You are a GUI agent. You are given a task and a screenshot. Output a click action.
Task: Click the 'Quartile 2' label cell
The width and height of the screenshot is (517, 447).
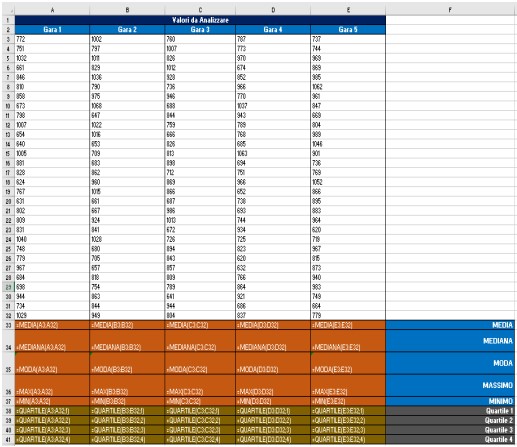click(450, 420)
